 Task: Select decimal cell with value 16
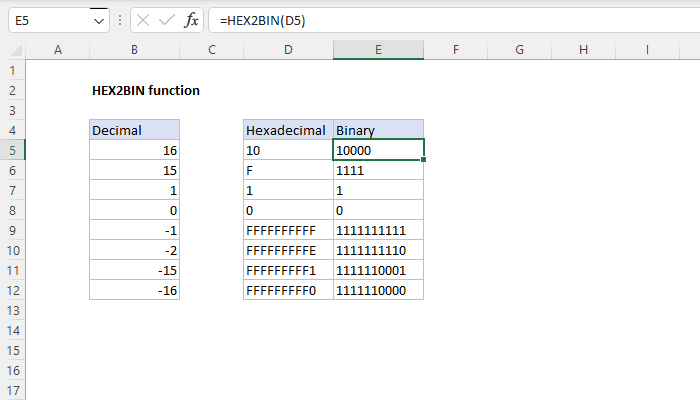134,150
